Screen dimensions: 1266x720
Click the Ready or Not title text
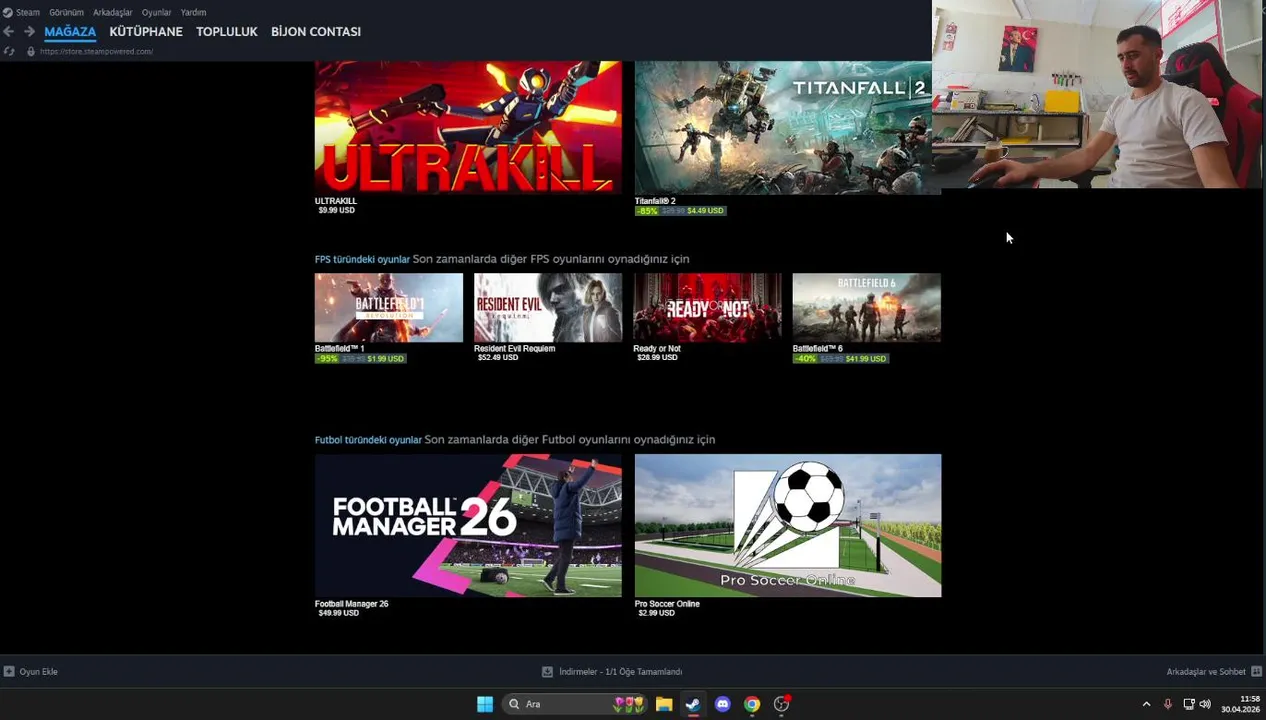(x=657, y=349)
